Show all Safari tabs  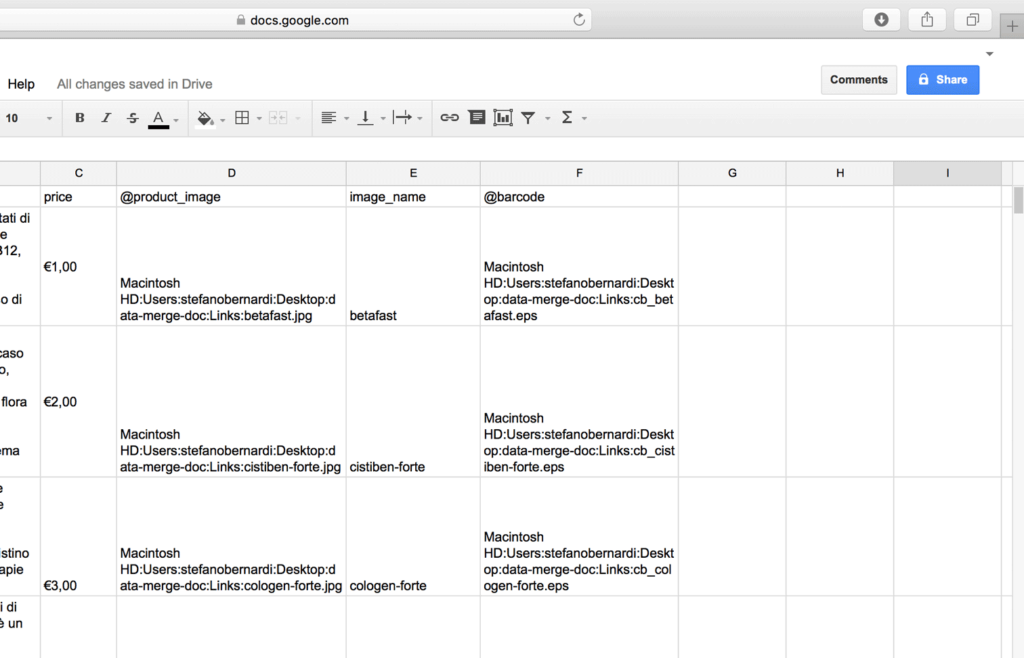click(972, 20)
